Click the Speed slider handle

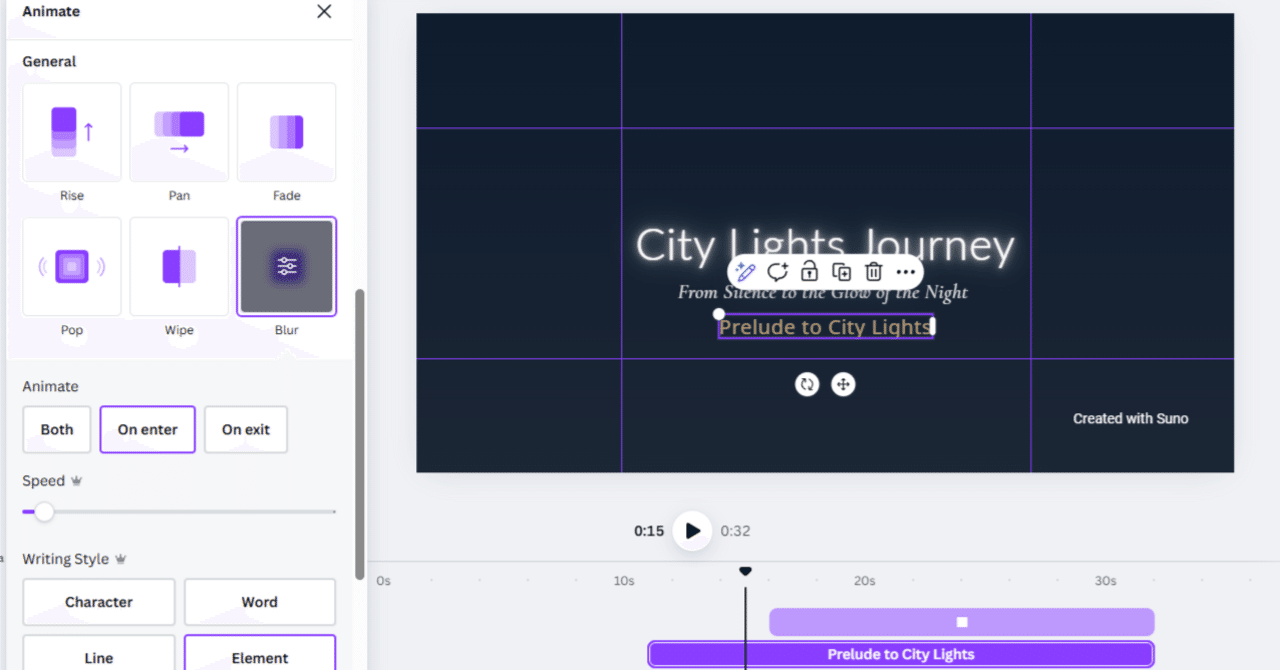44,512
